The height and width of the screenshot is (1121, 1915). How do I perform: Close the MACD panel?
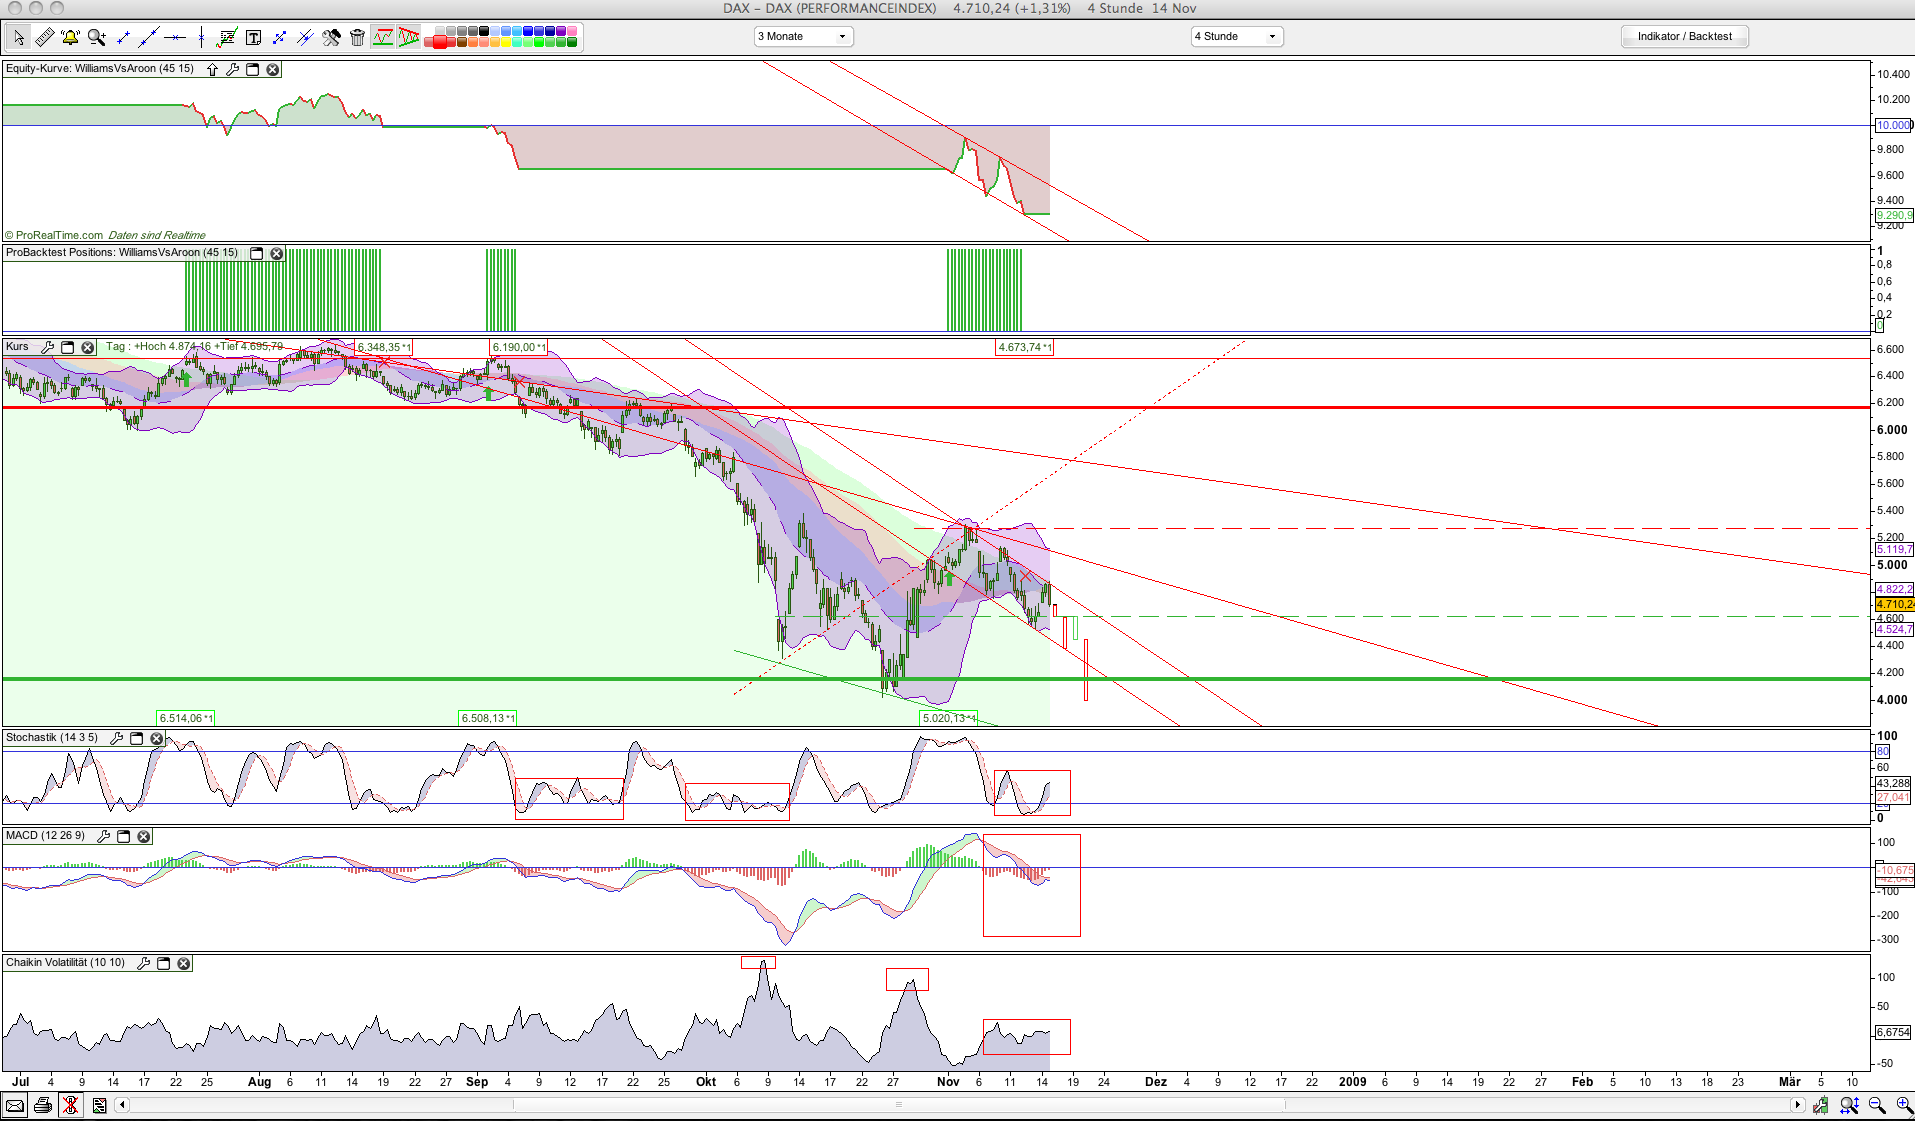click(143, 836)
